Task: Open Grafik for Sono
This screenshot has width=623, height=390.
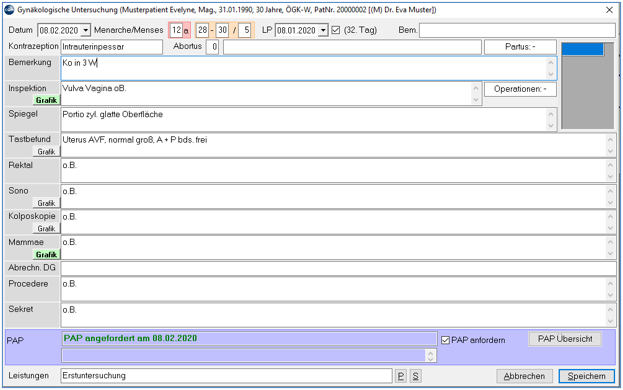Action: pos(46,203)
